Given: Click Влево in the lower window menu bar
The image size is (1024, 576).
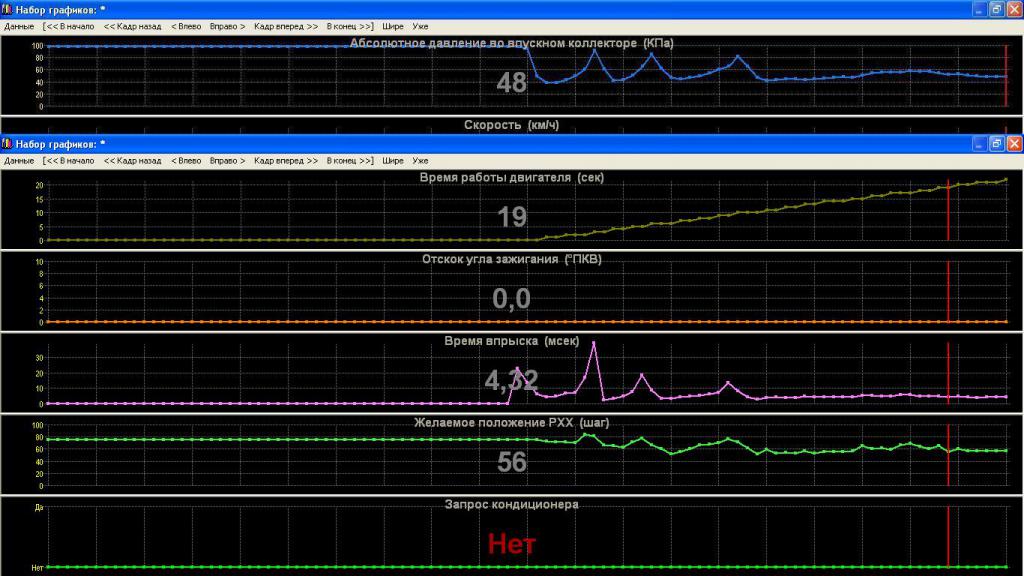Looking at the screenshot, I should 186,160.
